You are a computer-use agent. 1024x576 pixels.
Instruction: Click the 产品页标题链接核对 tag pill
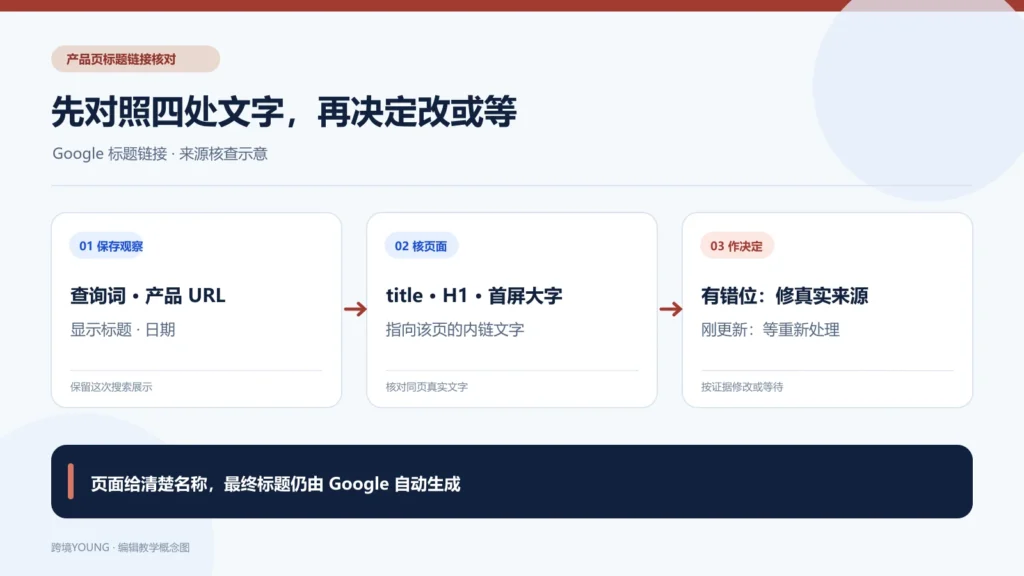tap(135, 59)
